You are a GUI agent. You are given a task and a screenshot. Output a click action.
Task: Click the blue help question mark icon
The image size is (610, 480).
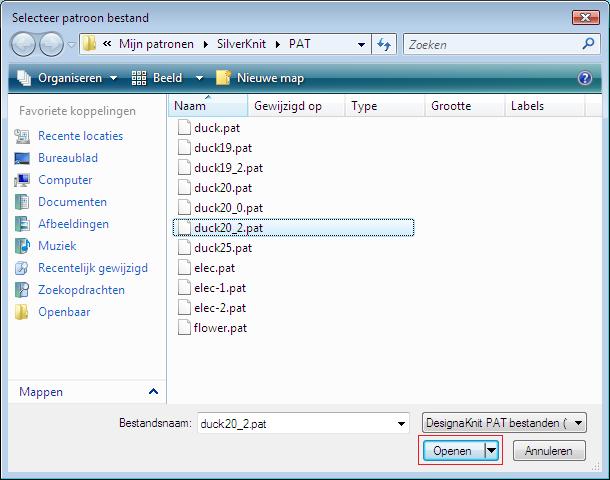point(585,78)
